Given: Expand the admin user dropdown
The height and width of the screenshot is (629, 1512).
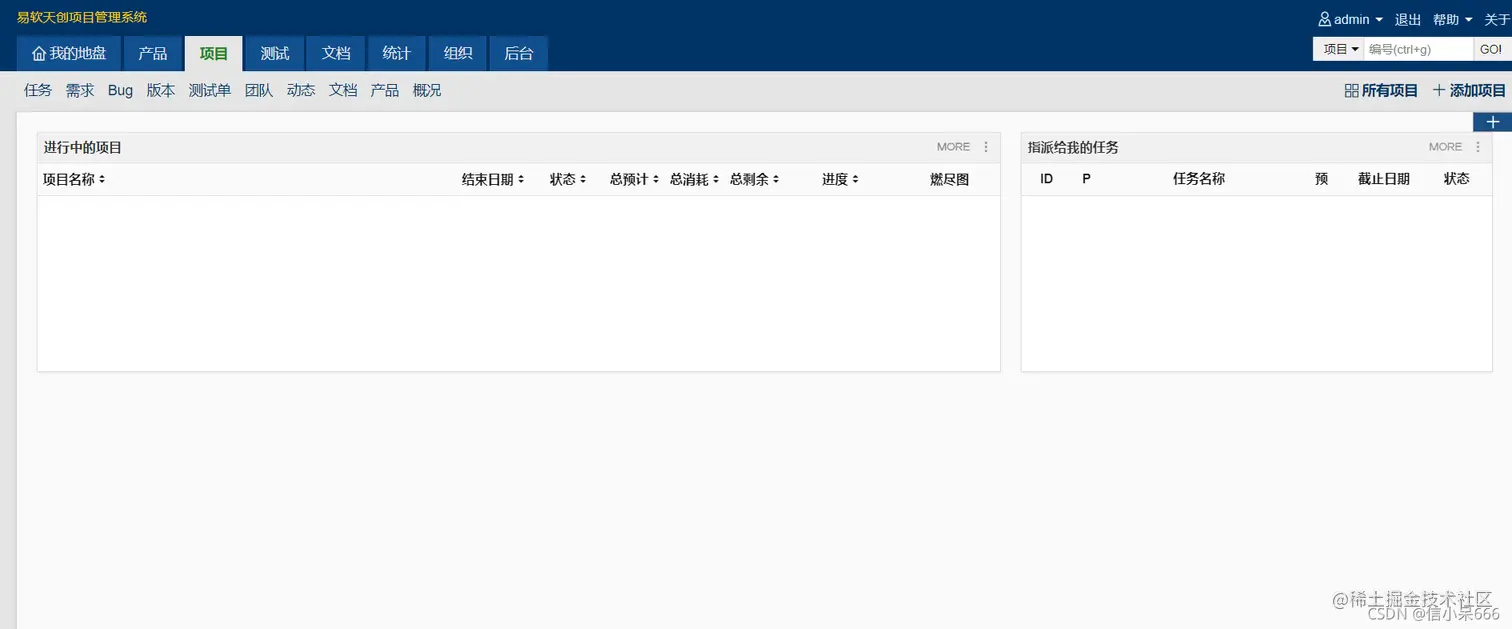Looking at the screenshot, I should 1351,19.
